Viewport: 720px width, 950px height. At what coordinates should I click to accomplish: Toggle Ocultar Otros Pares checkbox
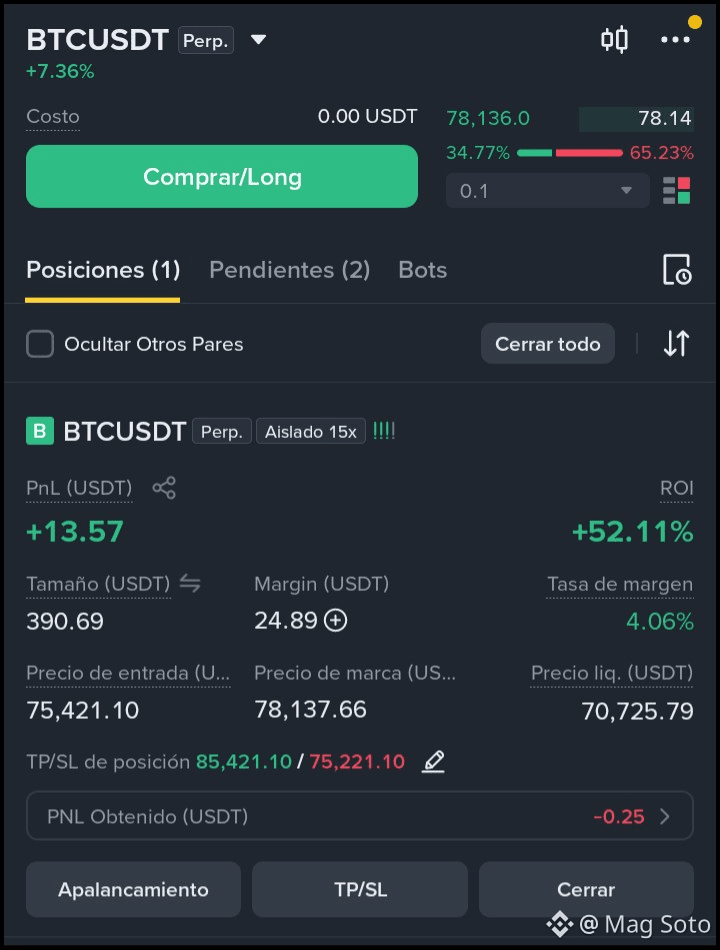[x=40, y=344]
